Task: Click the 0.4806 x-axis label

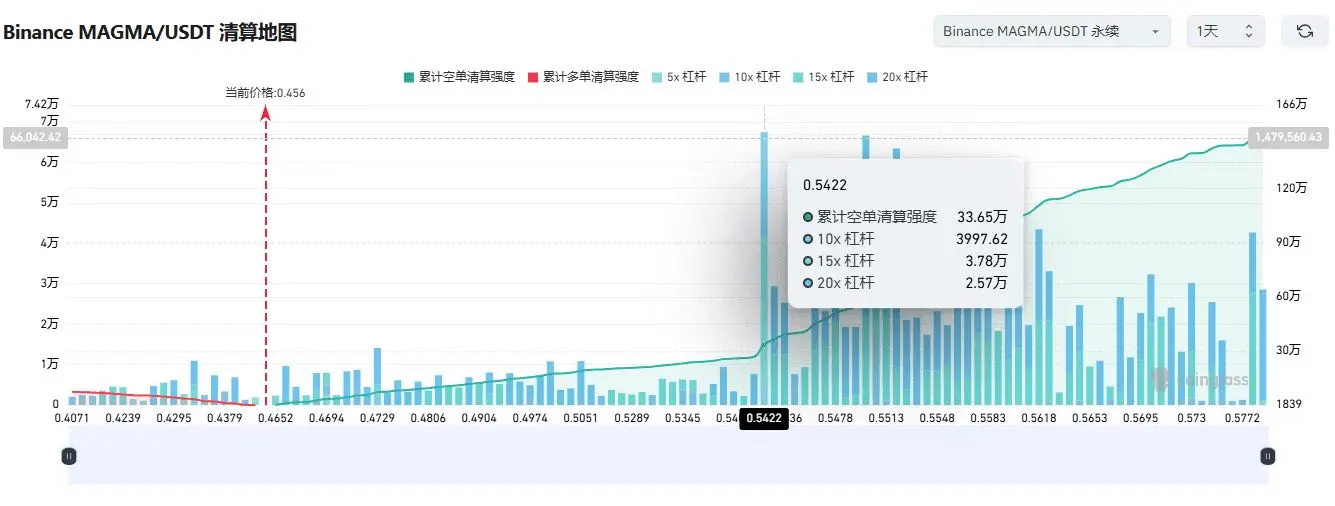Action: (427, 418)
